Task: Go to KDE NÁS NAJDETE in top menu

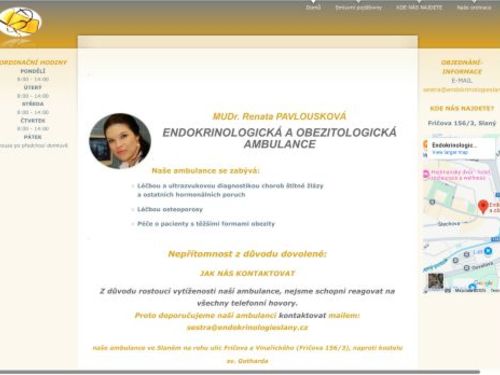Action: pyautogui.click(x=419, y=7)
